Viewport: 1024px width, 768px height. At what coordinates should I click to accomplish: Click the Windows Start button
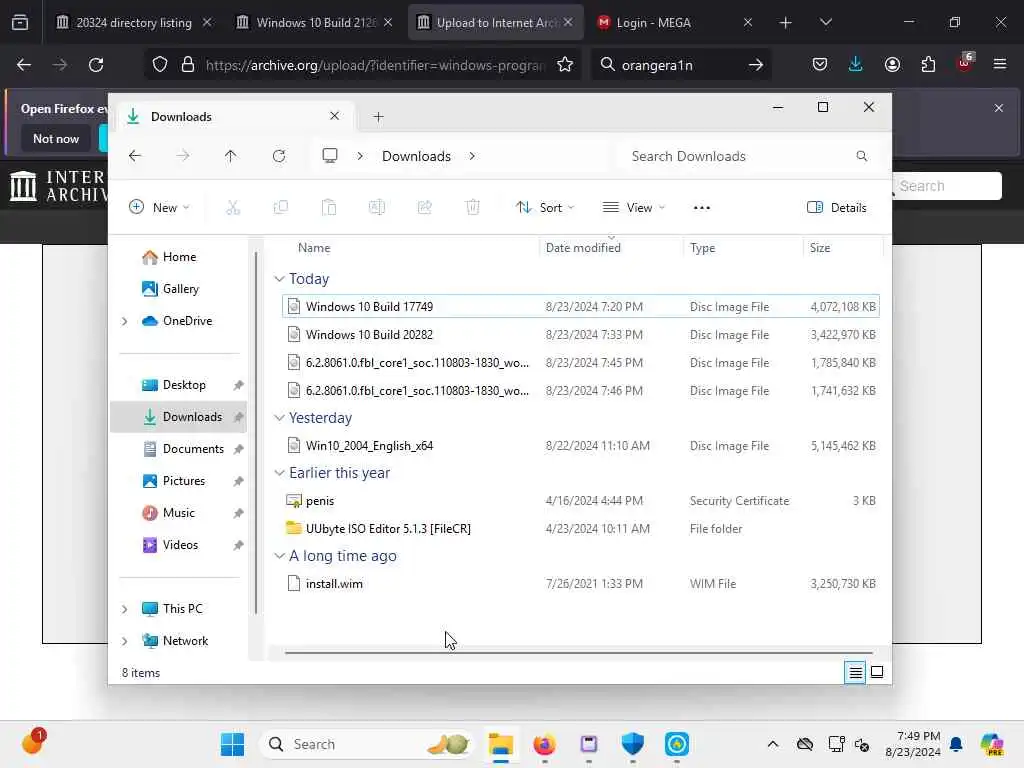click(232, 744)
